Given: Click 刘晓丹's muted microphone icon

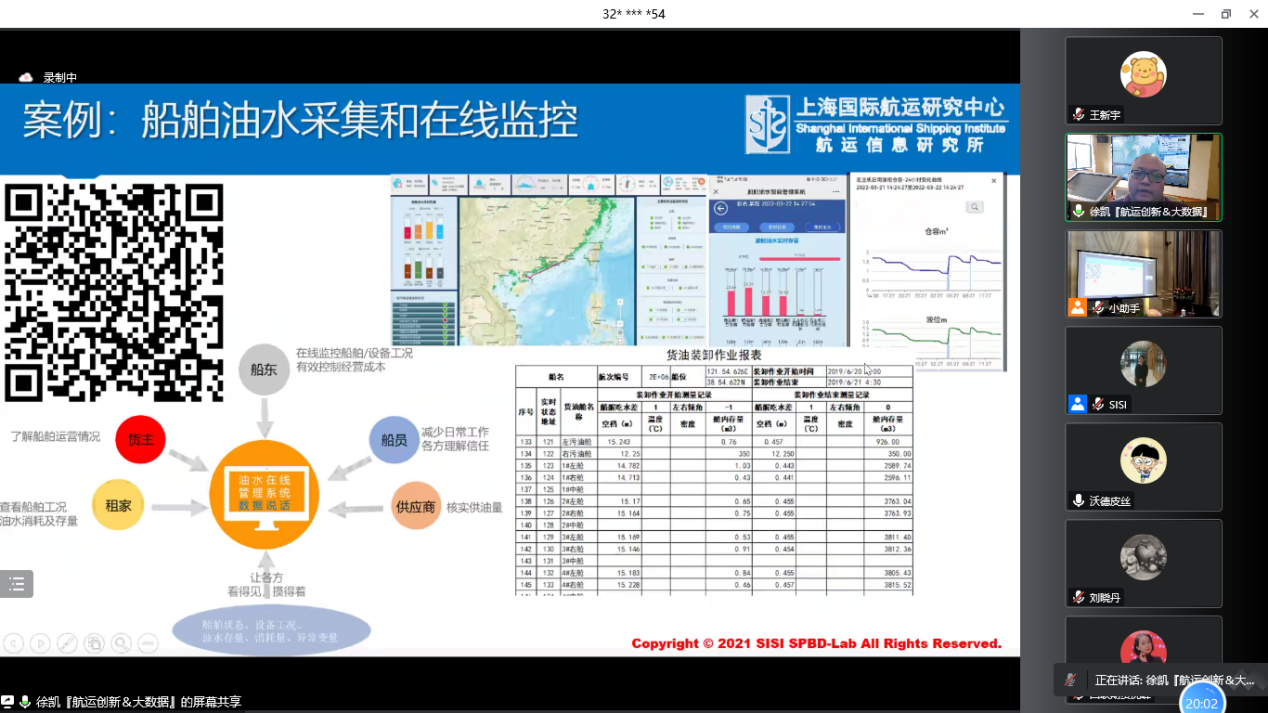Looking at the screenshot, I should (1078, 597).
